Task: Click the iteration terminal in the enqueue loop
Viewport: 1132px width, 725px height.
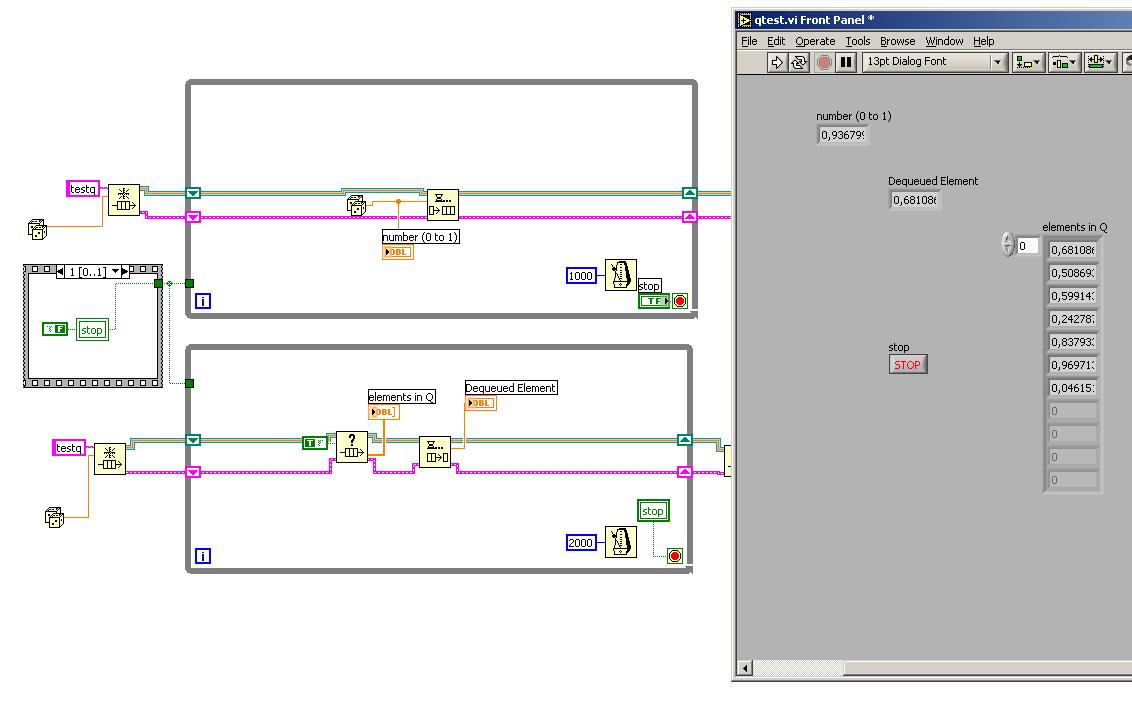Action: 203,301
